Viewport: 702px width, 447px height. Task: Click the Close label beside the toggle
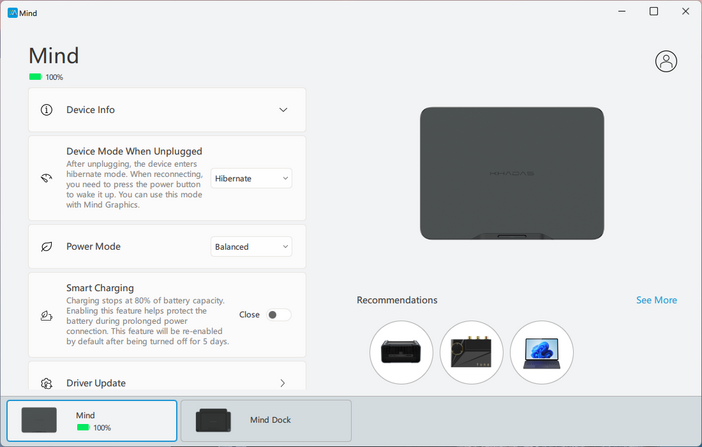click(x=249, y=315)
